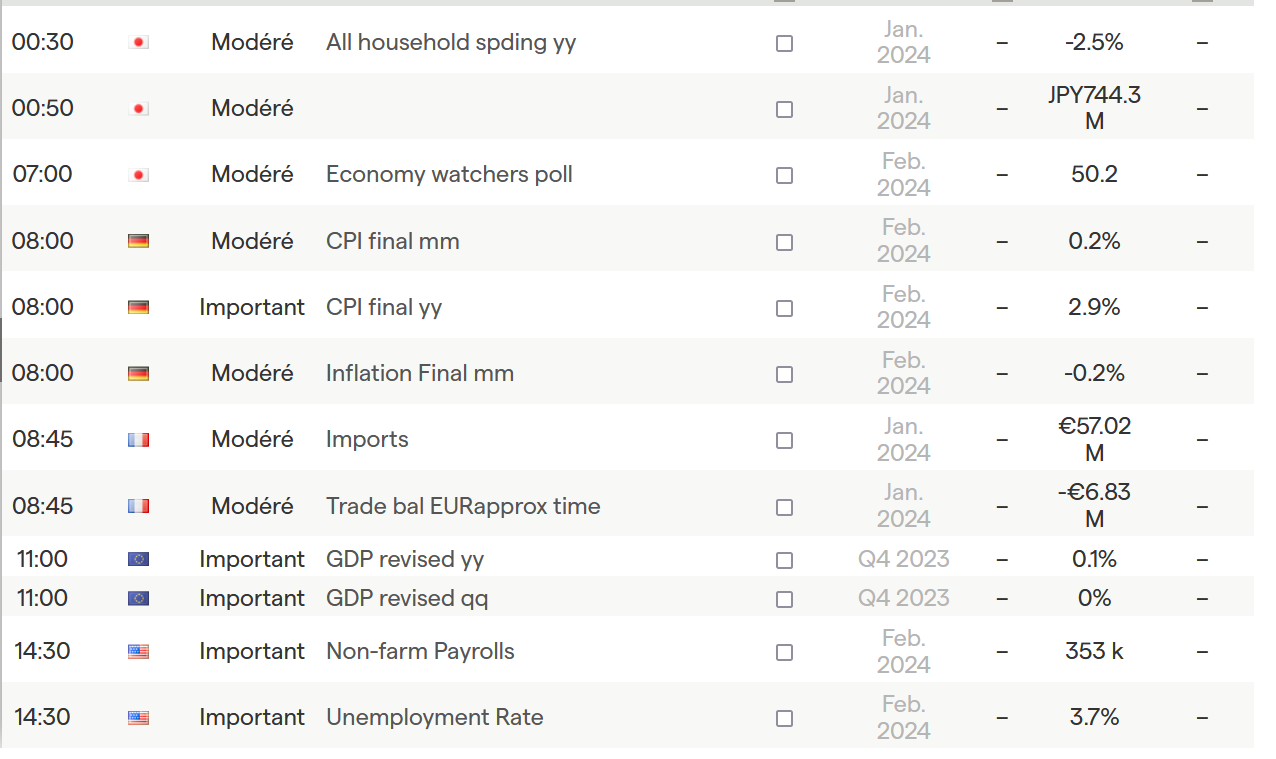This screenshot has height=759, width=1276.
Task: Tick the checkbox for CPI final yy
Action: (x=785, y=308)
